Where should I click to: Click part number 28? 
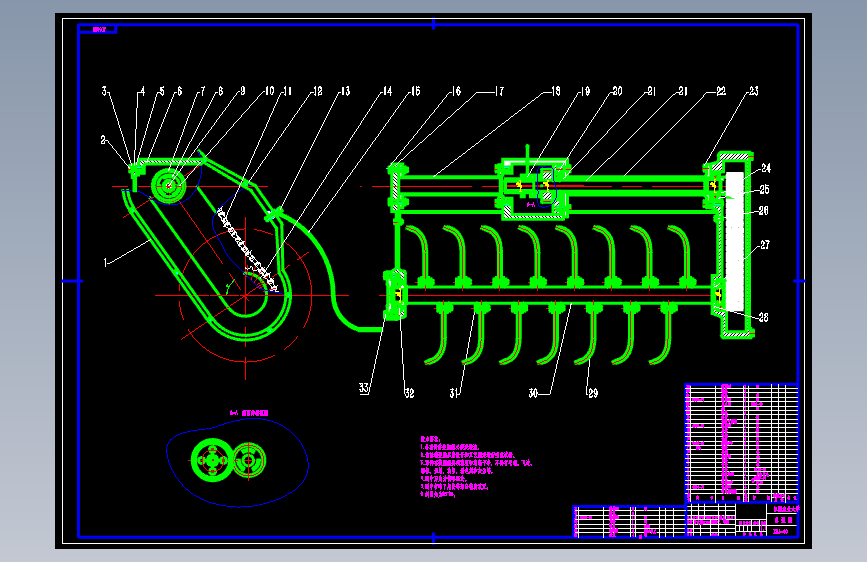[763, 317]
